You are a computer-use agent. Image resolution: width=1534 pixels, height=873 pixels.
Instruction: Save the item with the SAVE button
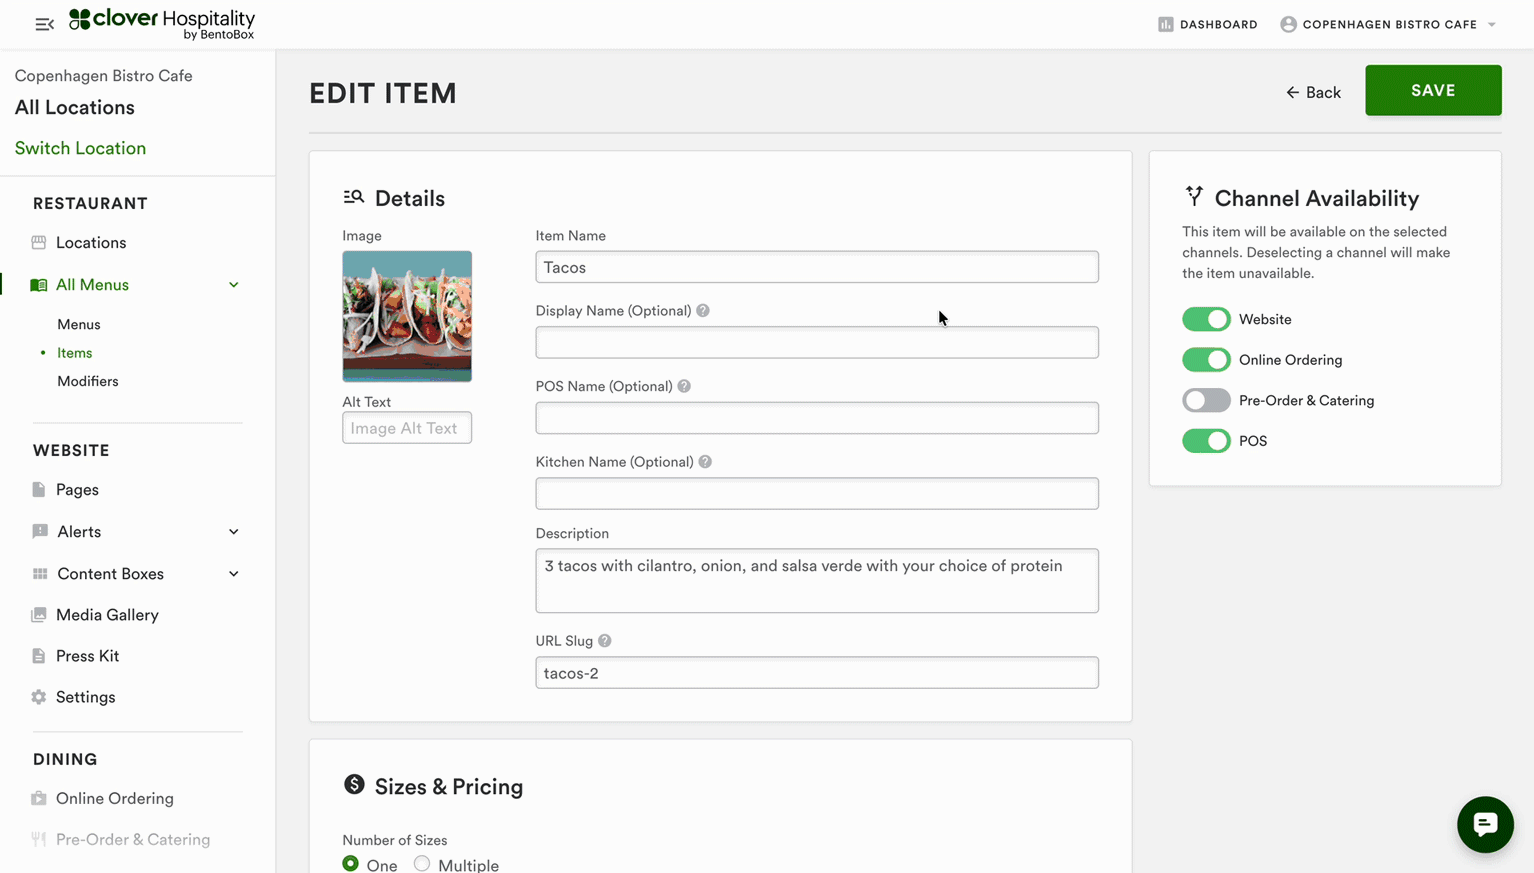coord(1432,90)
